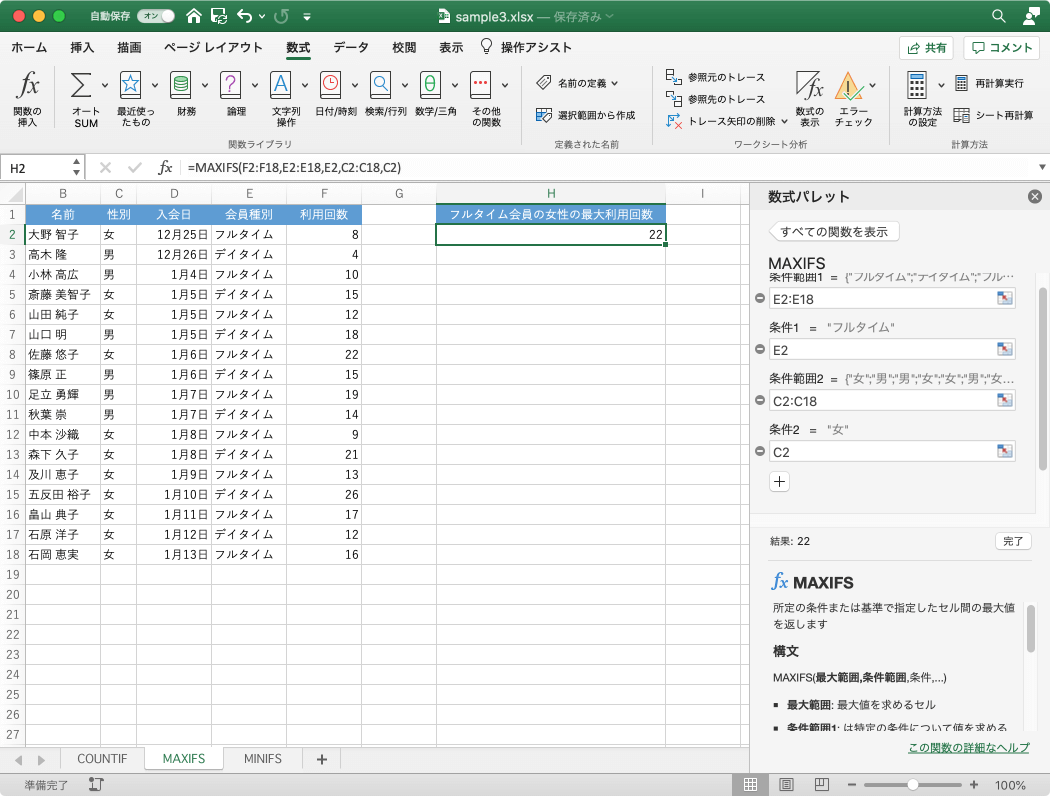Trace Dependents (参照先のトレース)
The height and width of the screenshot is (796, 1050).
coord(715,99)
